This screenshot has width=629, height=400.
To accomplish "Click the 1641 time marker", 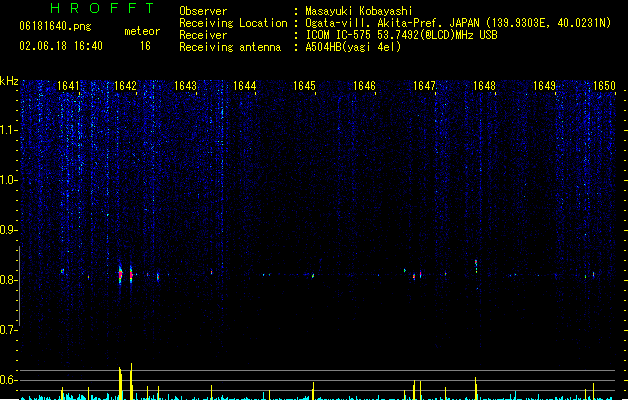I will pos(69,86).
